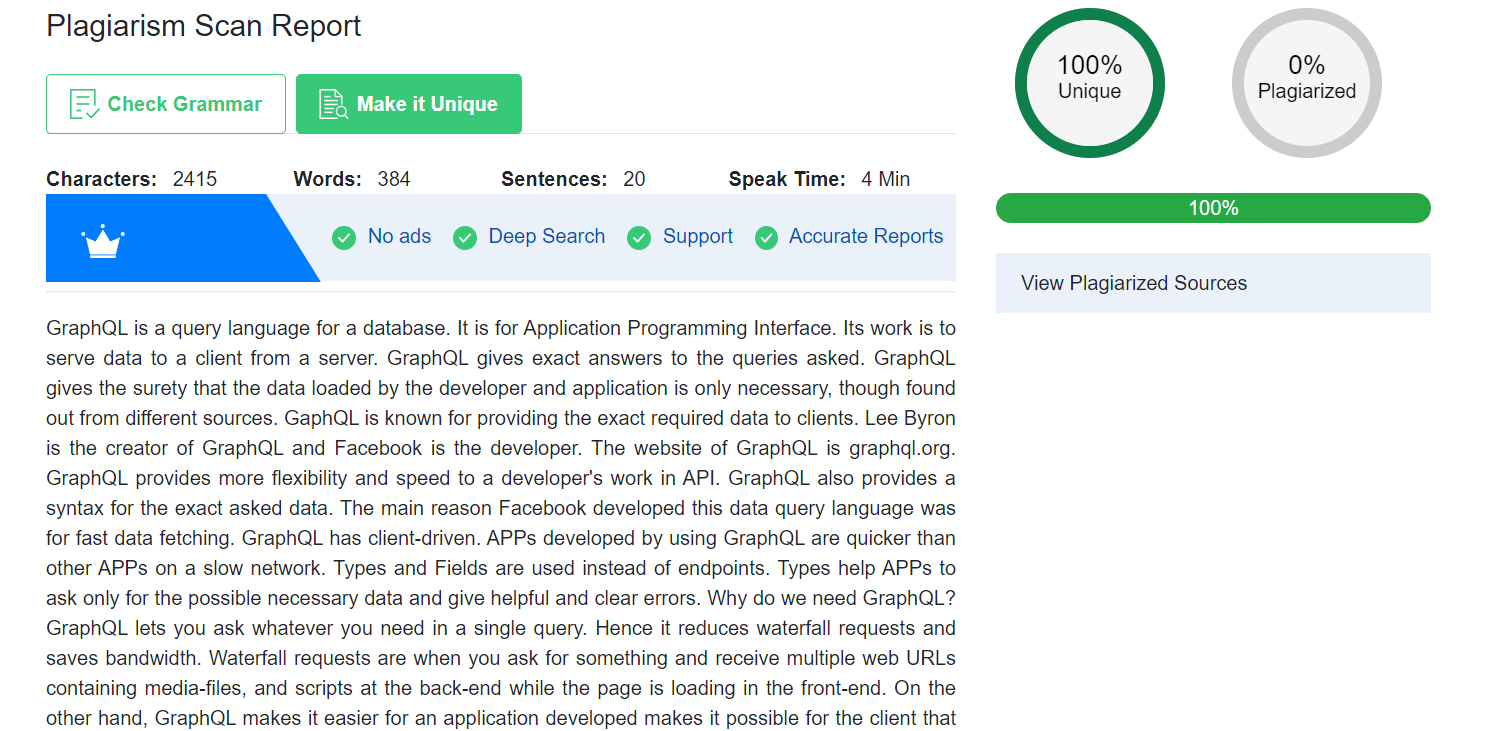Click the Make it Unique search-document icon
This screenshot has width=1488, height=731.
point(333,104)
